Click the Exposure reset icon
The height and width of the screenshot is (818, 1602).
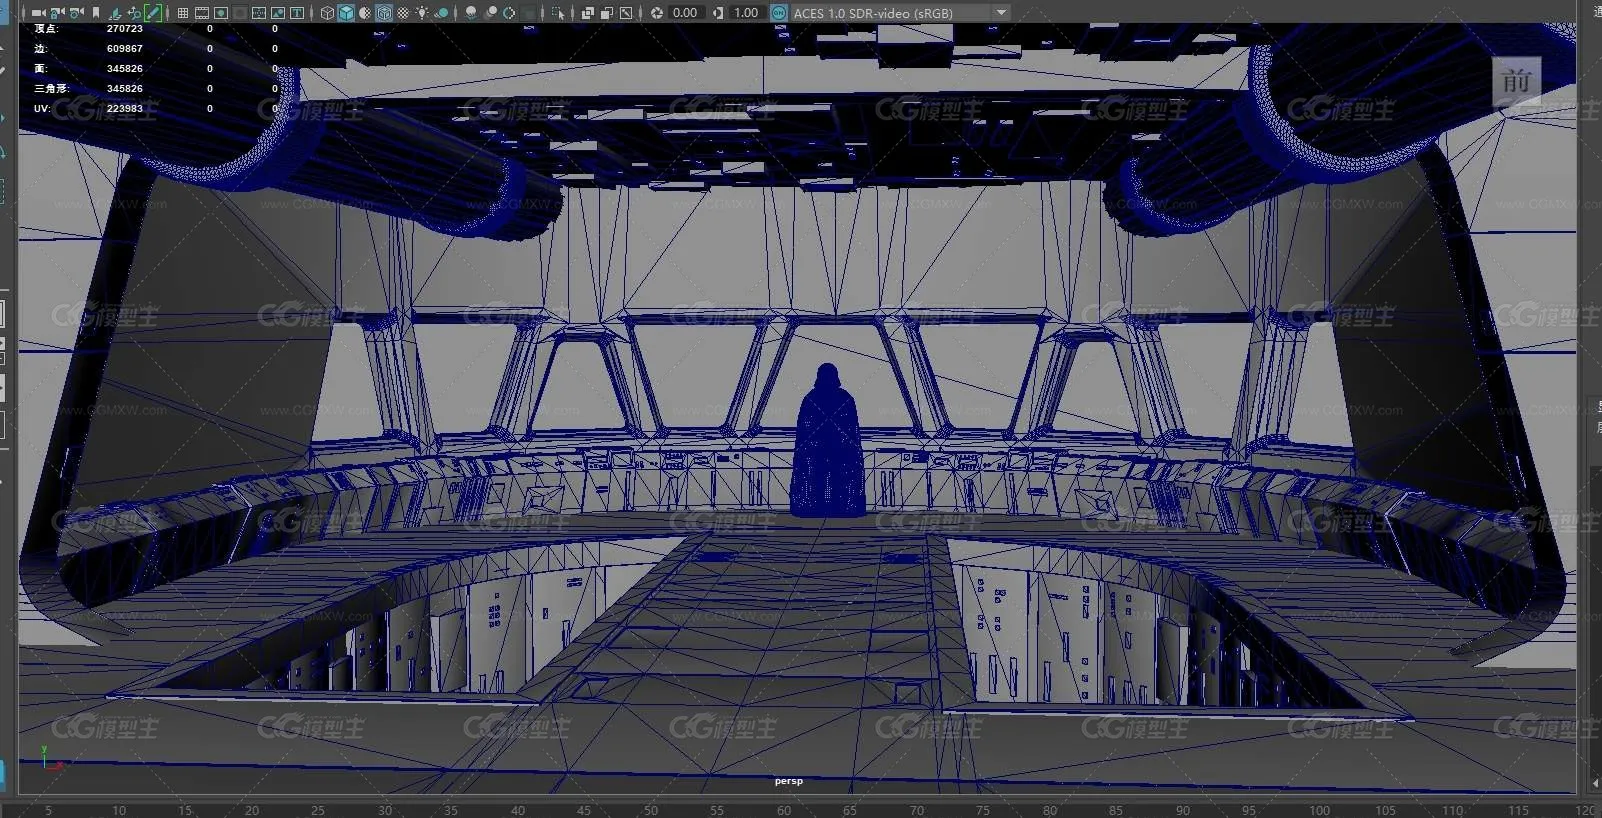pyautogui.click(x=657, y=13)
